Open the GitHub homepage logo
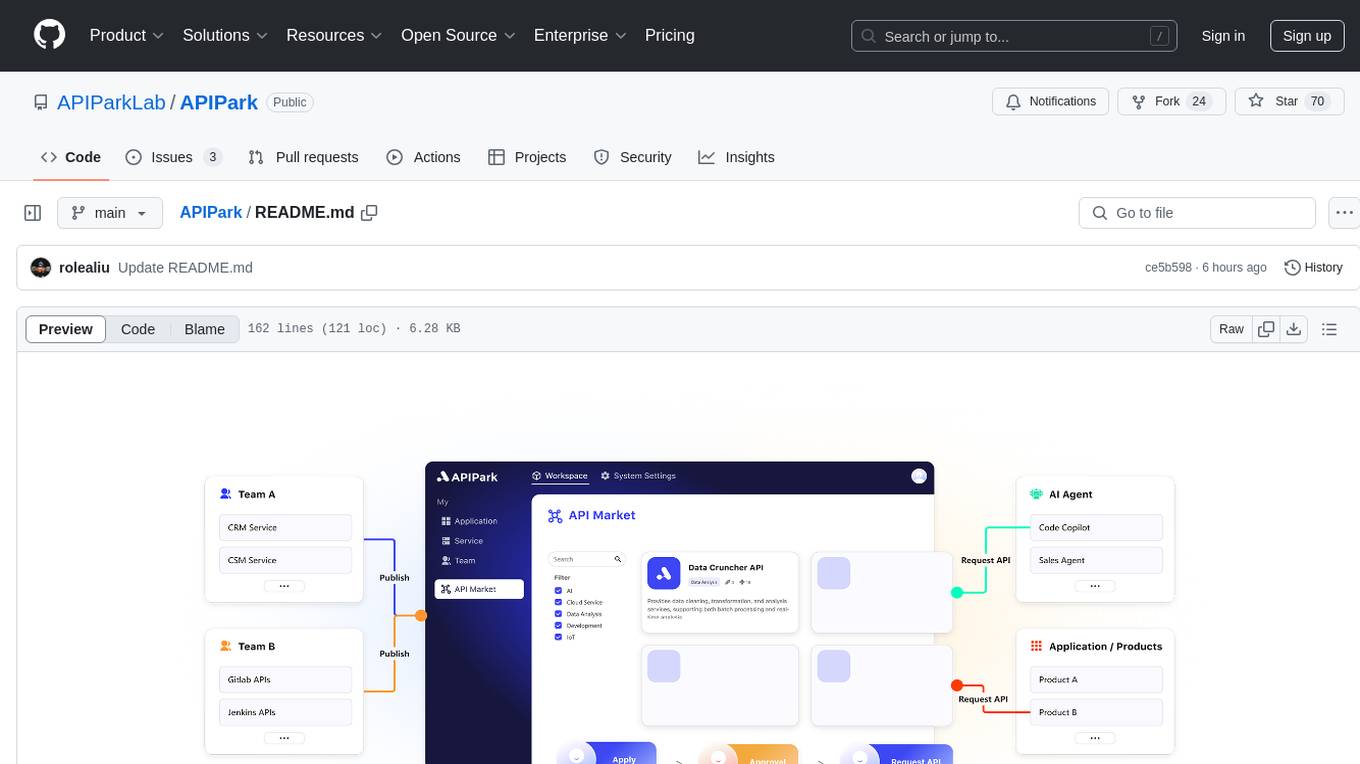The width and height of the screenshot is (1360, 764). coord(49,35)
